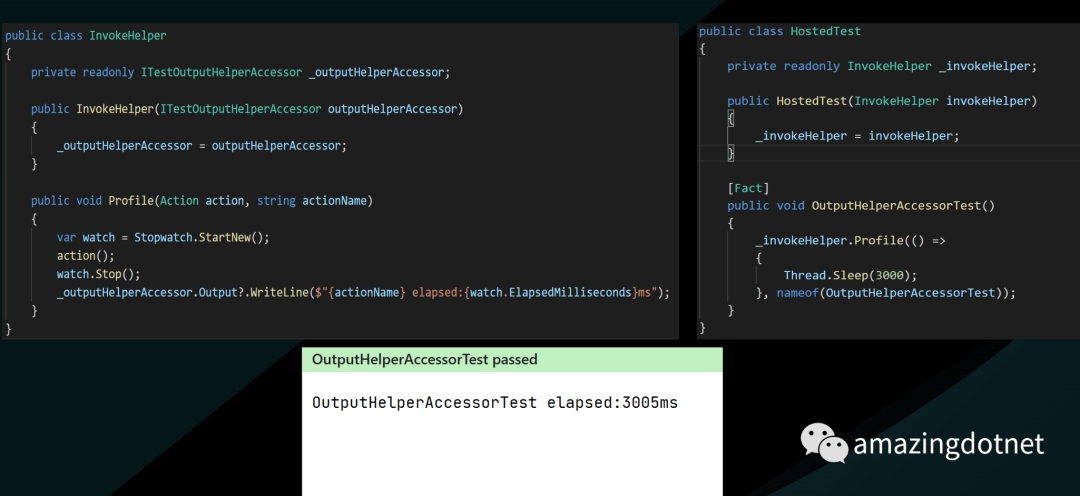Click HostedTest in 'public class HostedTest' line

[x=826, y=31]
